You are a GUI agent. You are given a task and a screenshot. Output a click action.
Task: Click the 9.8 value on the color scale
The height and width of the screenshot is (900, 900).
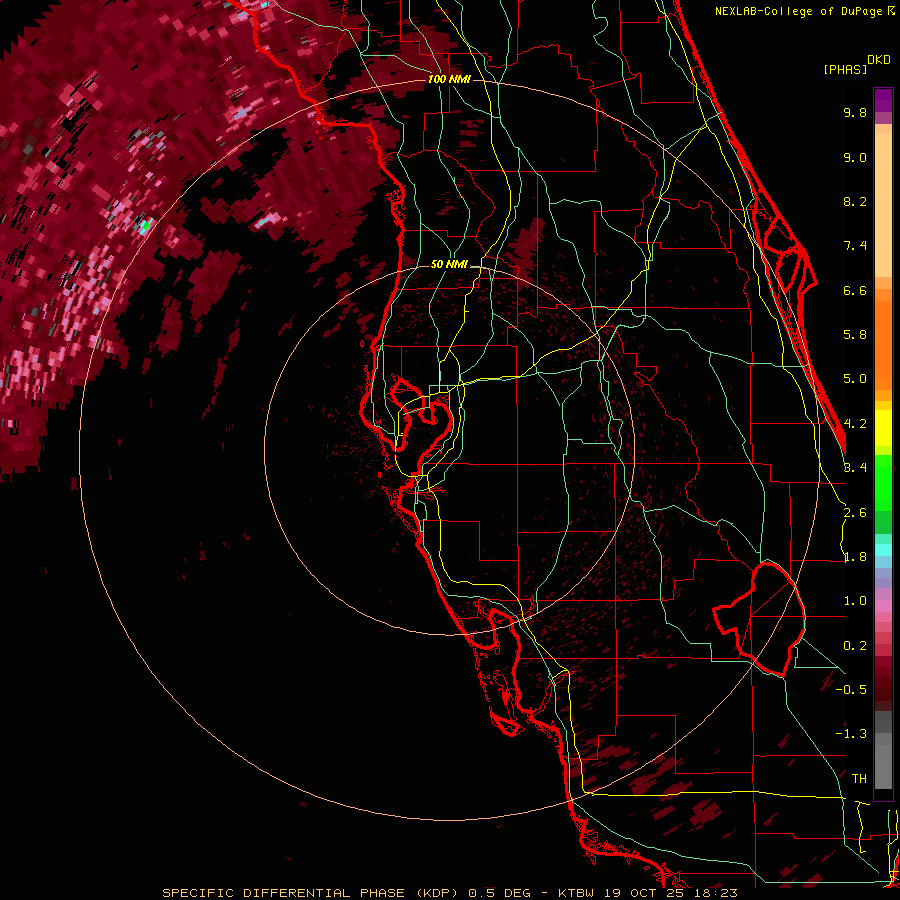[855, 112]
